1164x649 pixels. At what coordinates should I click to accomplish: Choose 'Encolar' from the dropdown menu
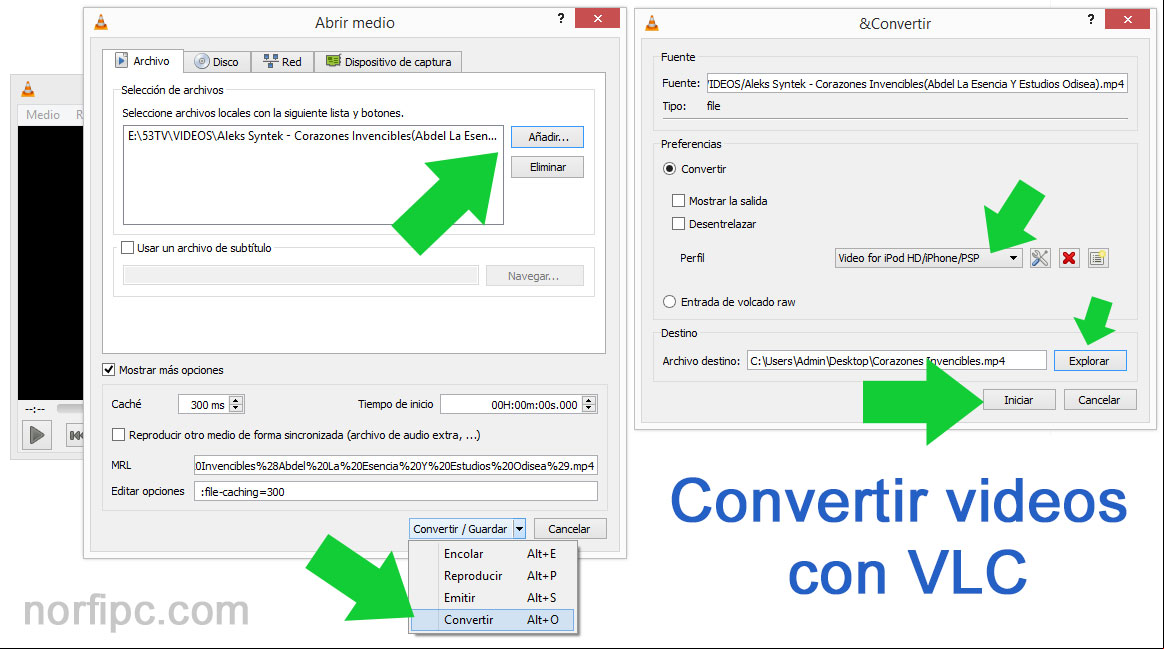coord(494,554)
